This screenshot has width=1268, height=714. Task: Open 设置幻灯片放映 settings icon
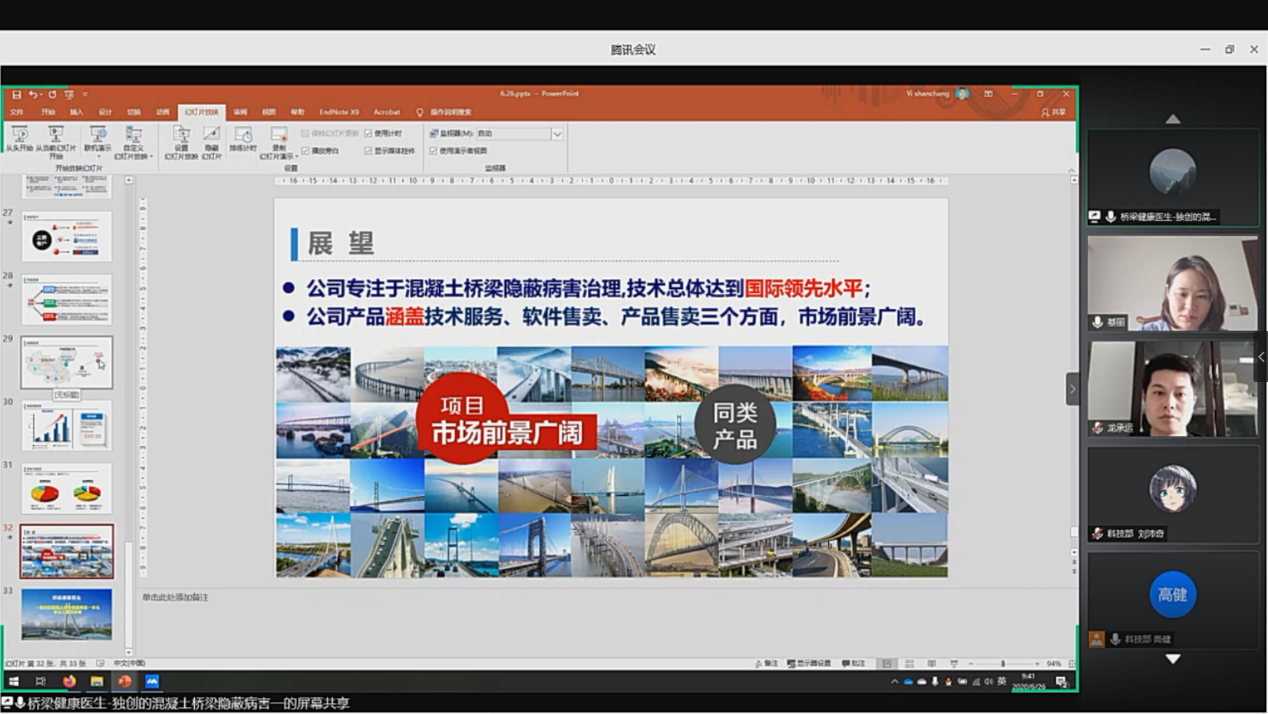[x=181, y=135]
